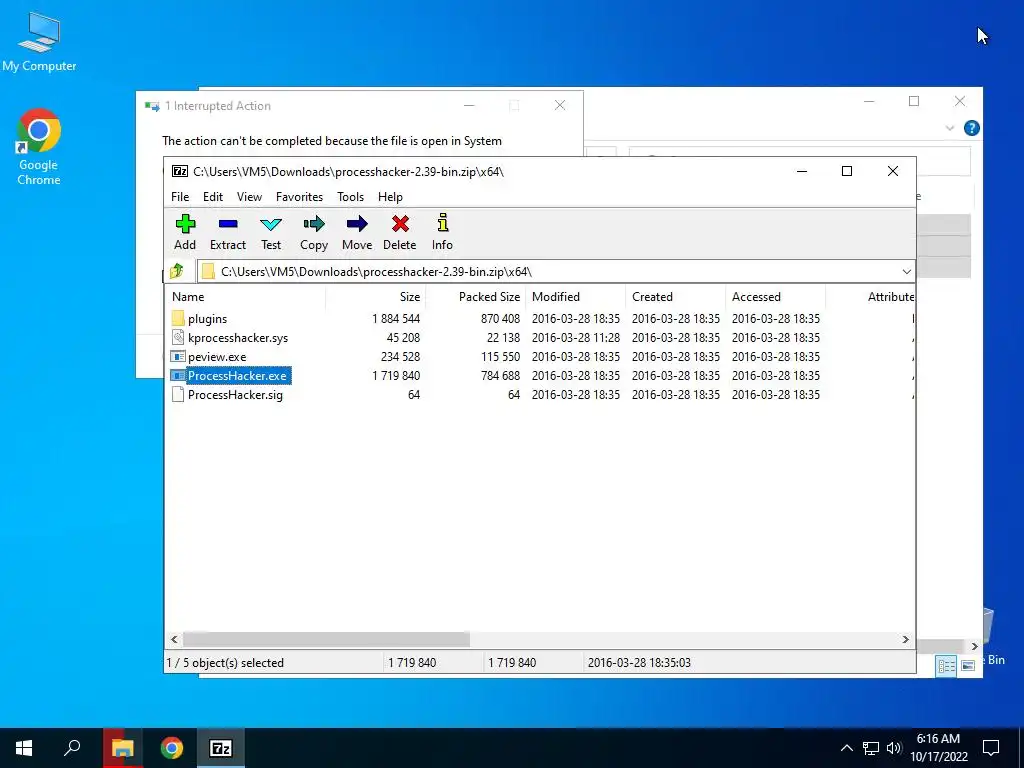Switch Explorer to details view icon
The height and width of the screenshot is (768, 1024).
coord(946,666)
